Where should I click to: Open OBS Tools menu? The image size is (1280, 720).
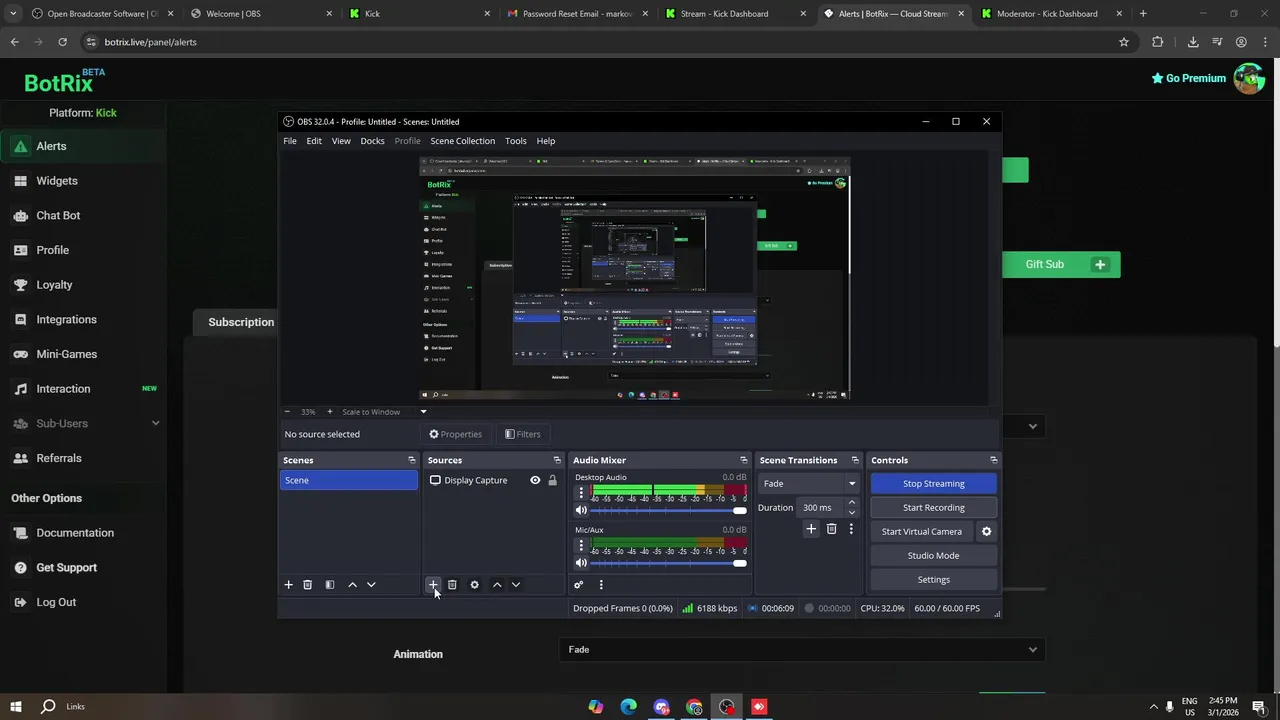click(x=515, y=141)
